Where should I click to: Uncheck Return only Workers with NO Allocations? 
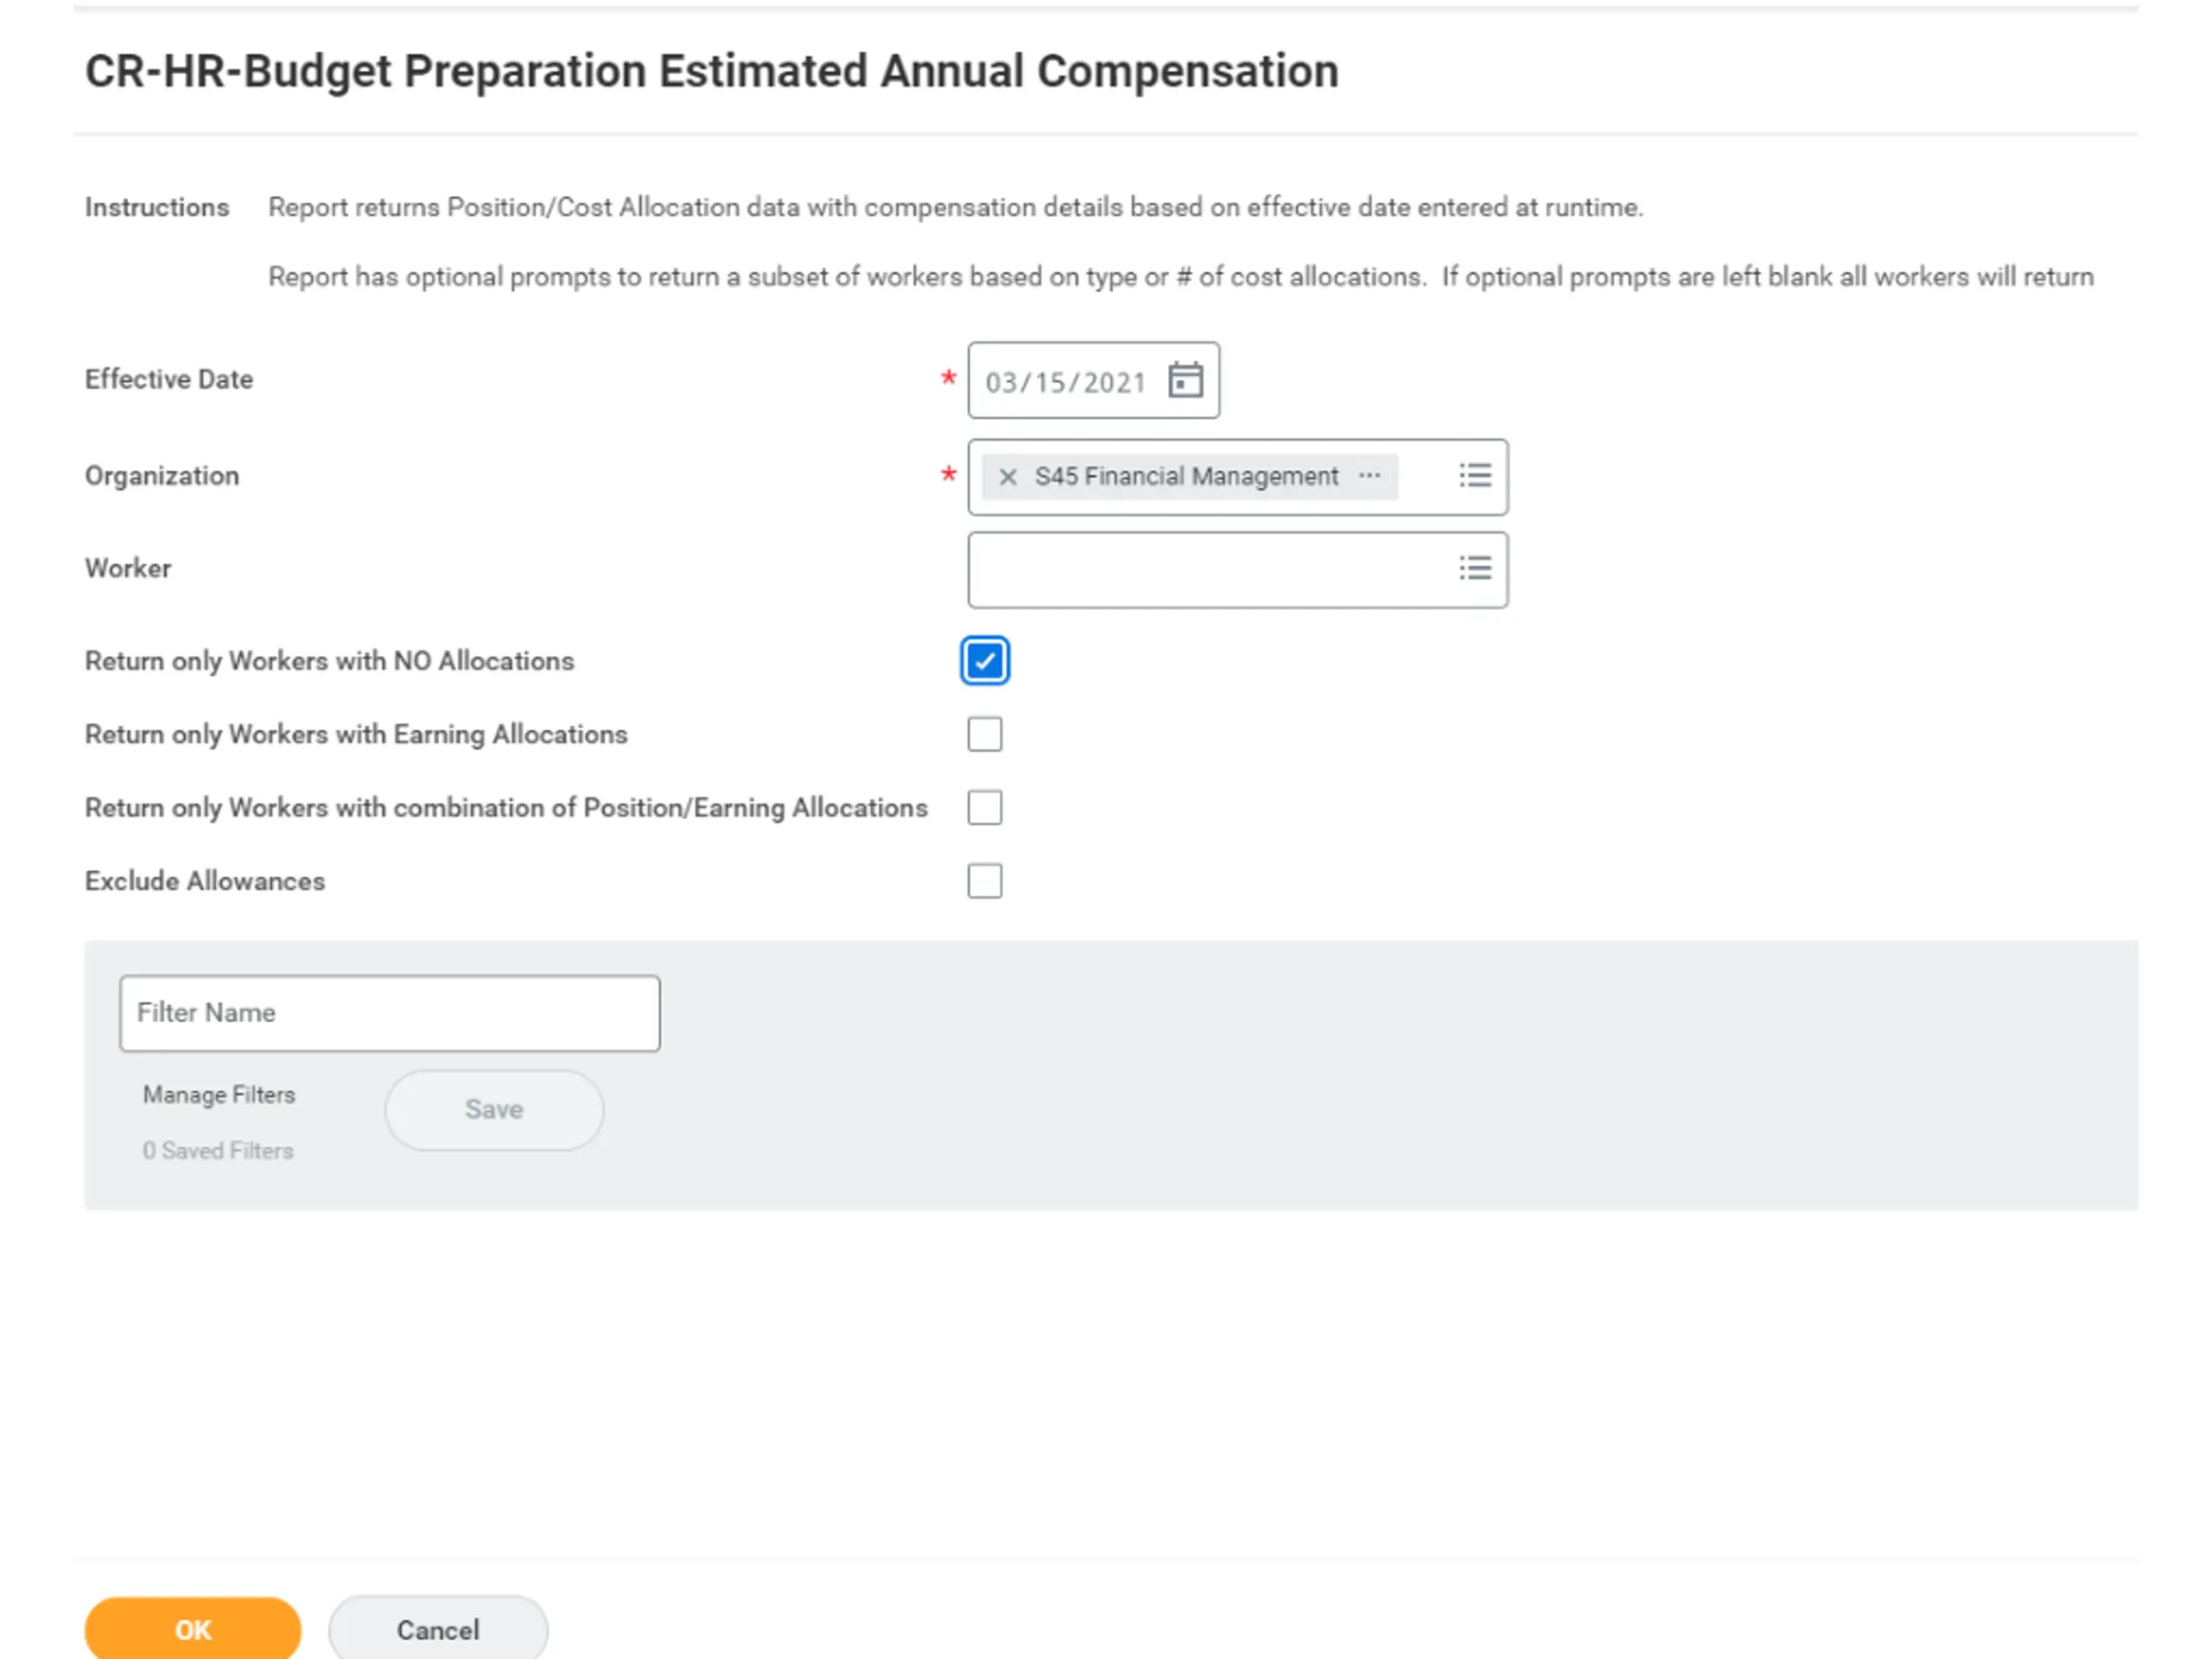[984, 661]
